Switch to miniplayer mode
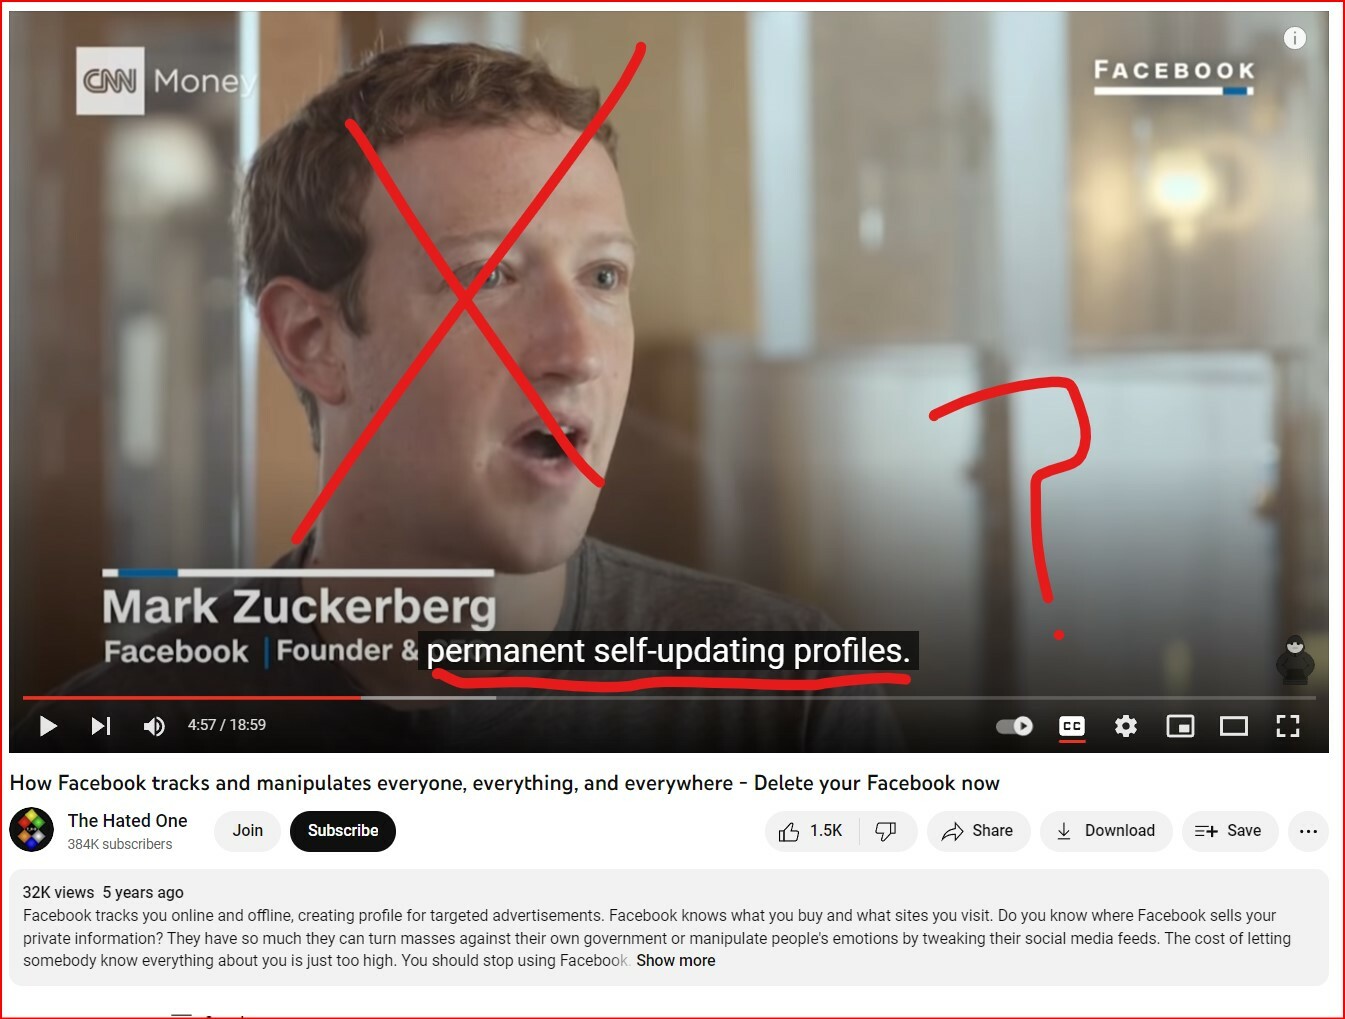The image size is (1345, 1019). click(1180, 726)
